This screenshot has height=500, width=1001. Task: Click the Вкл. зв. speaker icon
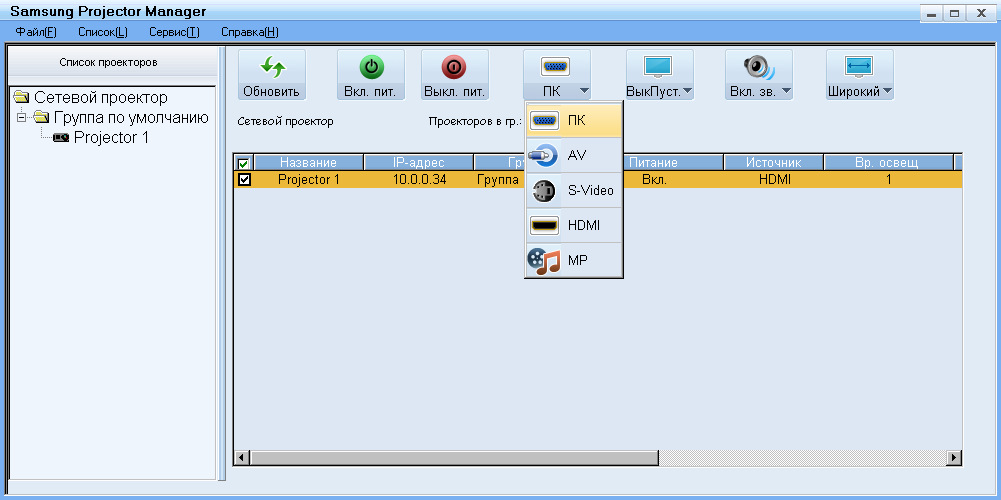pyautogui.click(x=758, y=66)
